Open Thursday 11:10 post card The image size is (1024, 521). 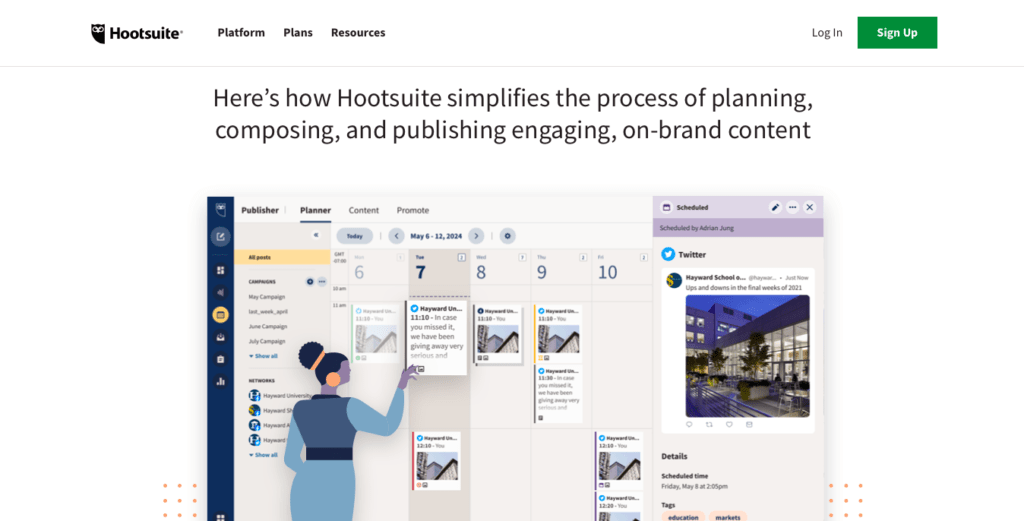click(558, 334)
